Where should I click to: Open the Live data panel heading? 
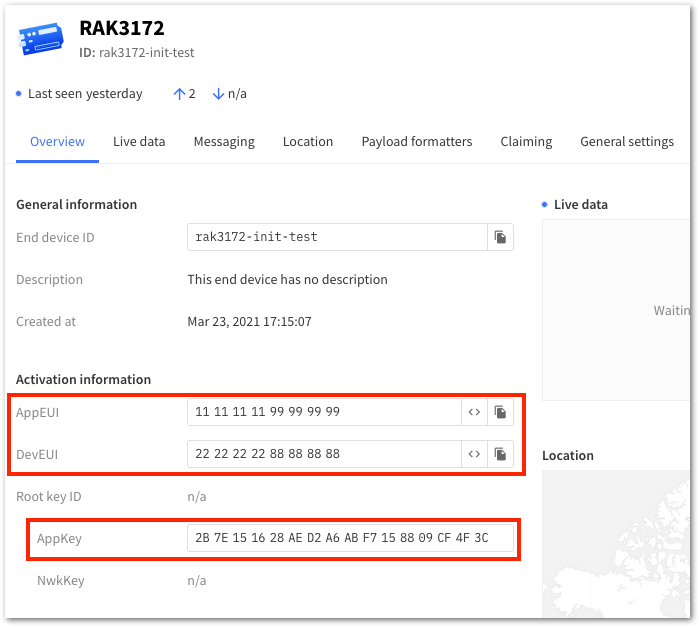click(x=580, y=204)
